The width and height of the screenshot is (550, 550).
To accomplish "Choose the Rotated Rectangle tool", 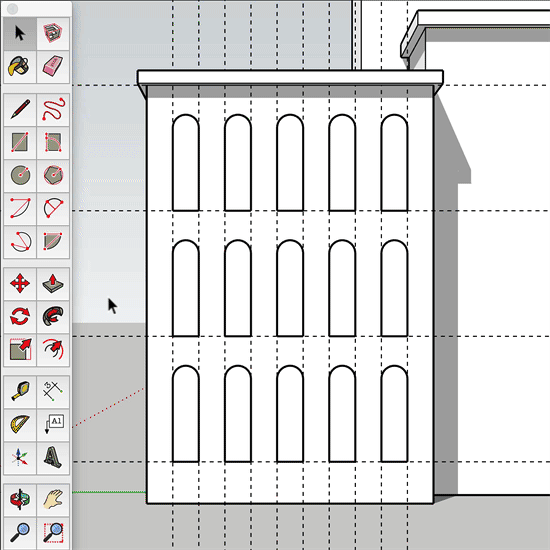I will coord(53,142).
